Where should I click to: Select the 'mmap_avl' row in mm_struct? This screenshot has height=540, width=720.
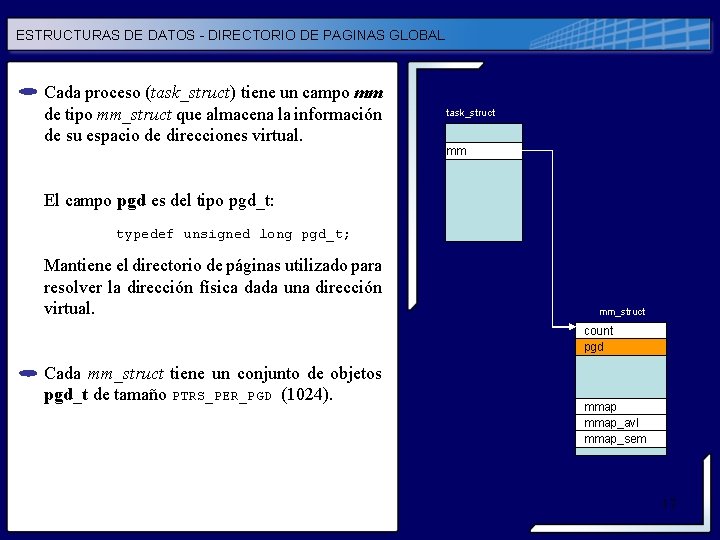[621, 423]
